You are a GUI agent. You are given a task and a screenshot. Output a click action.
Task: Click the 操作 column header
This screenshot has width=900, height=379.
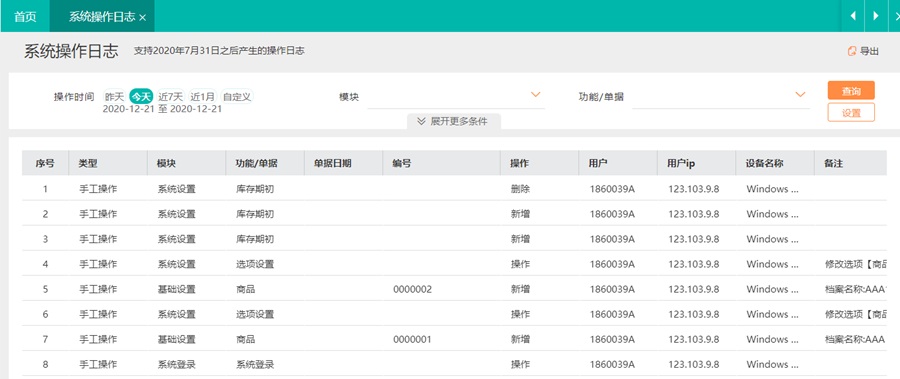(519, 164)
